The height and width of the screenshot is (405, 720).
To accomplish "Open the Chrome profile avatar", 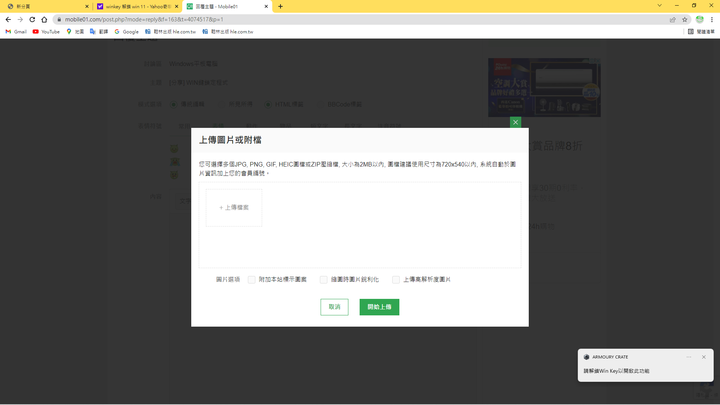I will point(699,19).
